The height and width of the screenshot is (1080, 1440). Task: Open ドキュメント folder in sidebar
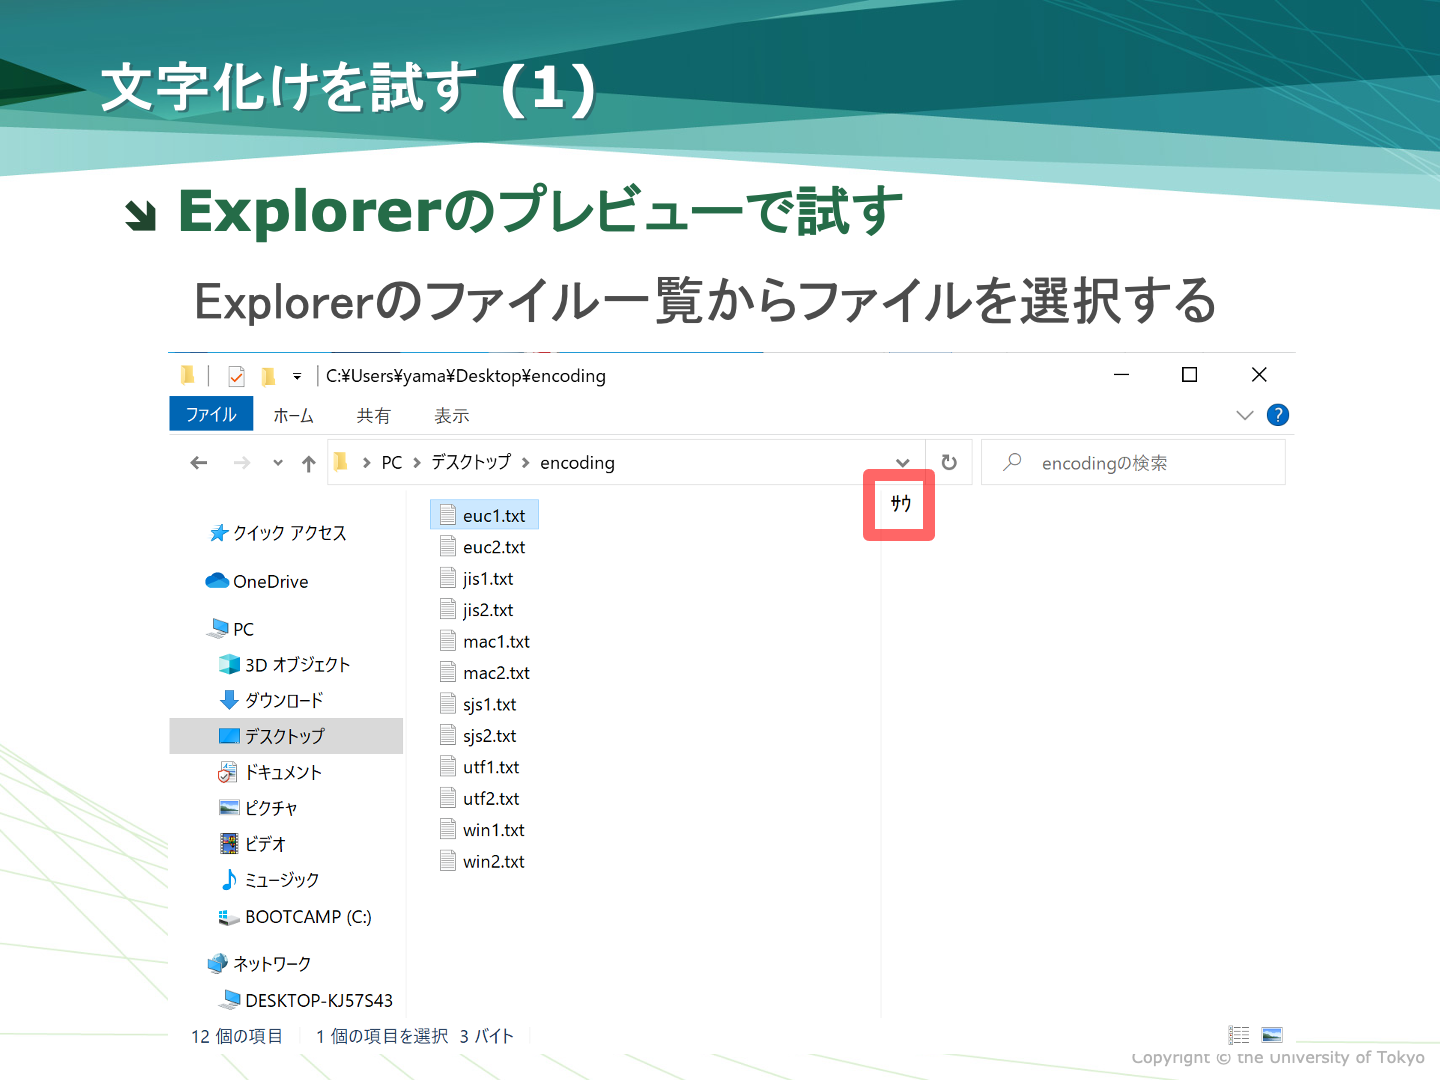tap(270, 772)
